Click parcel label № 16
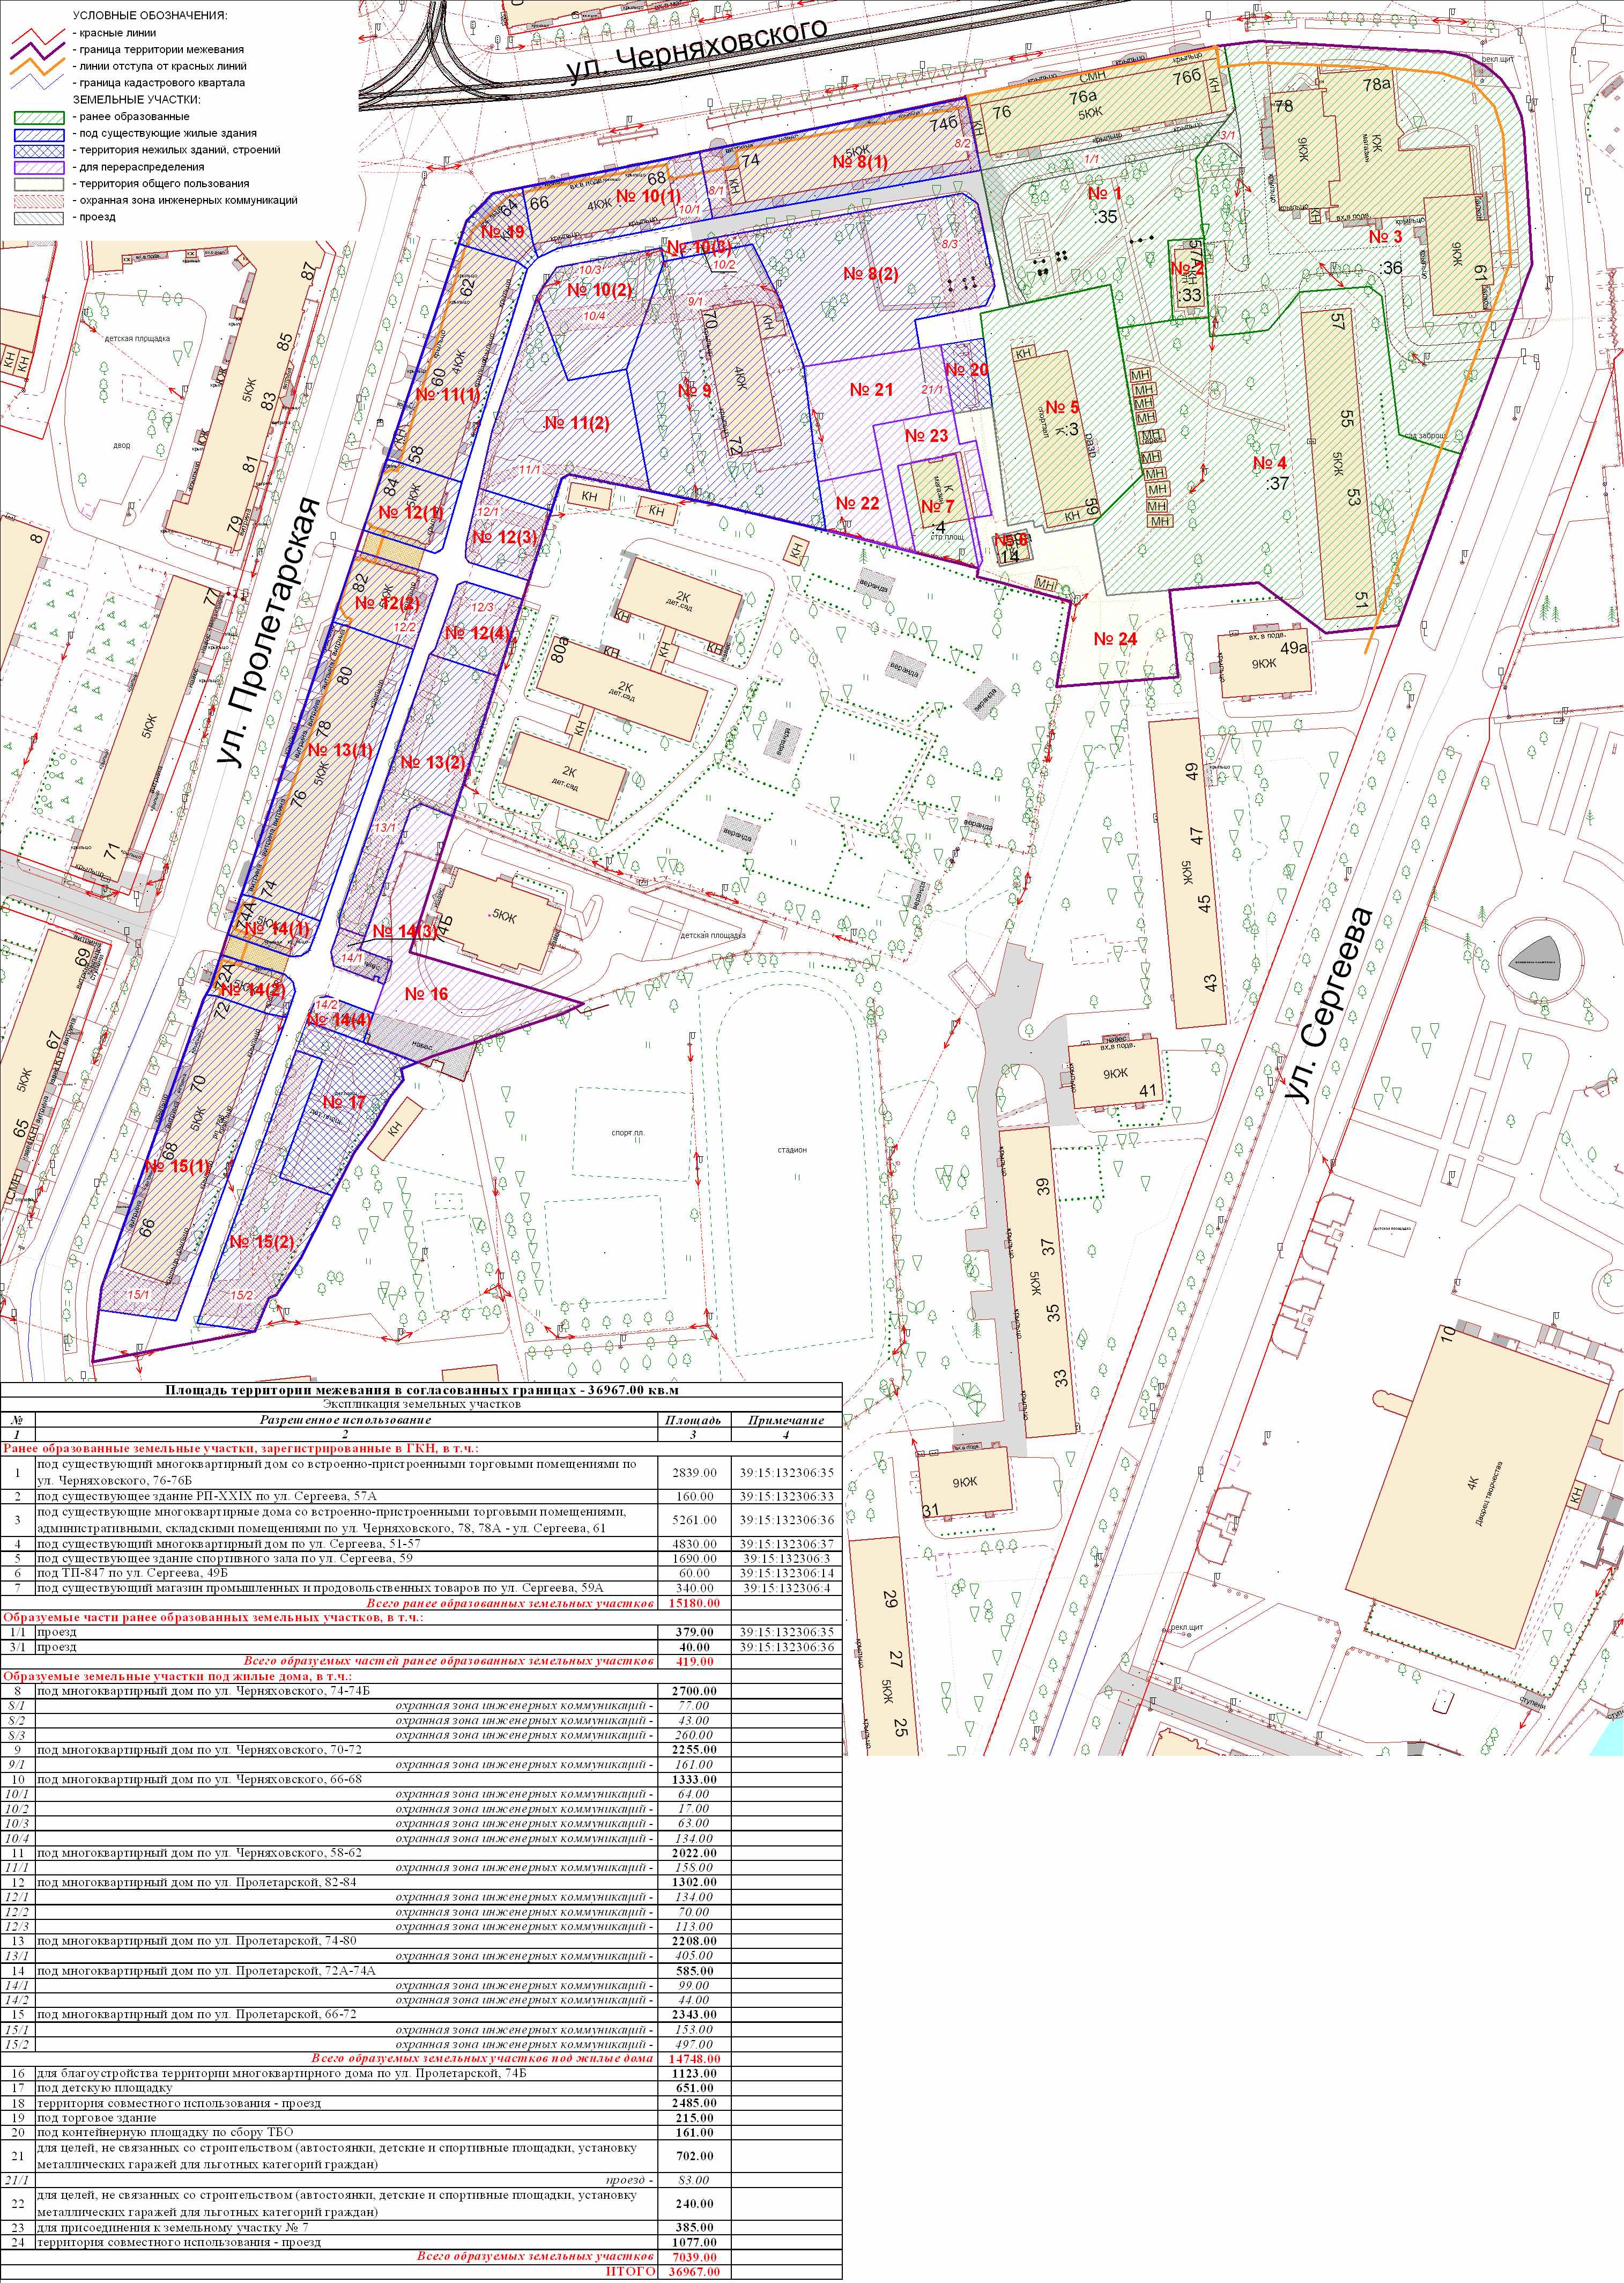 (x=426, y=994)
